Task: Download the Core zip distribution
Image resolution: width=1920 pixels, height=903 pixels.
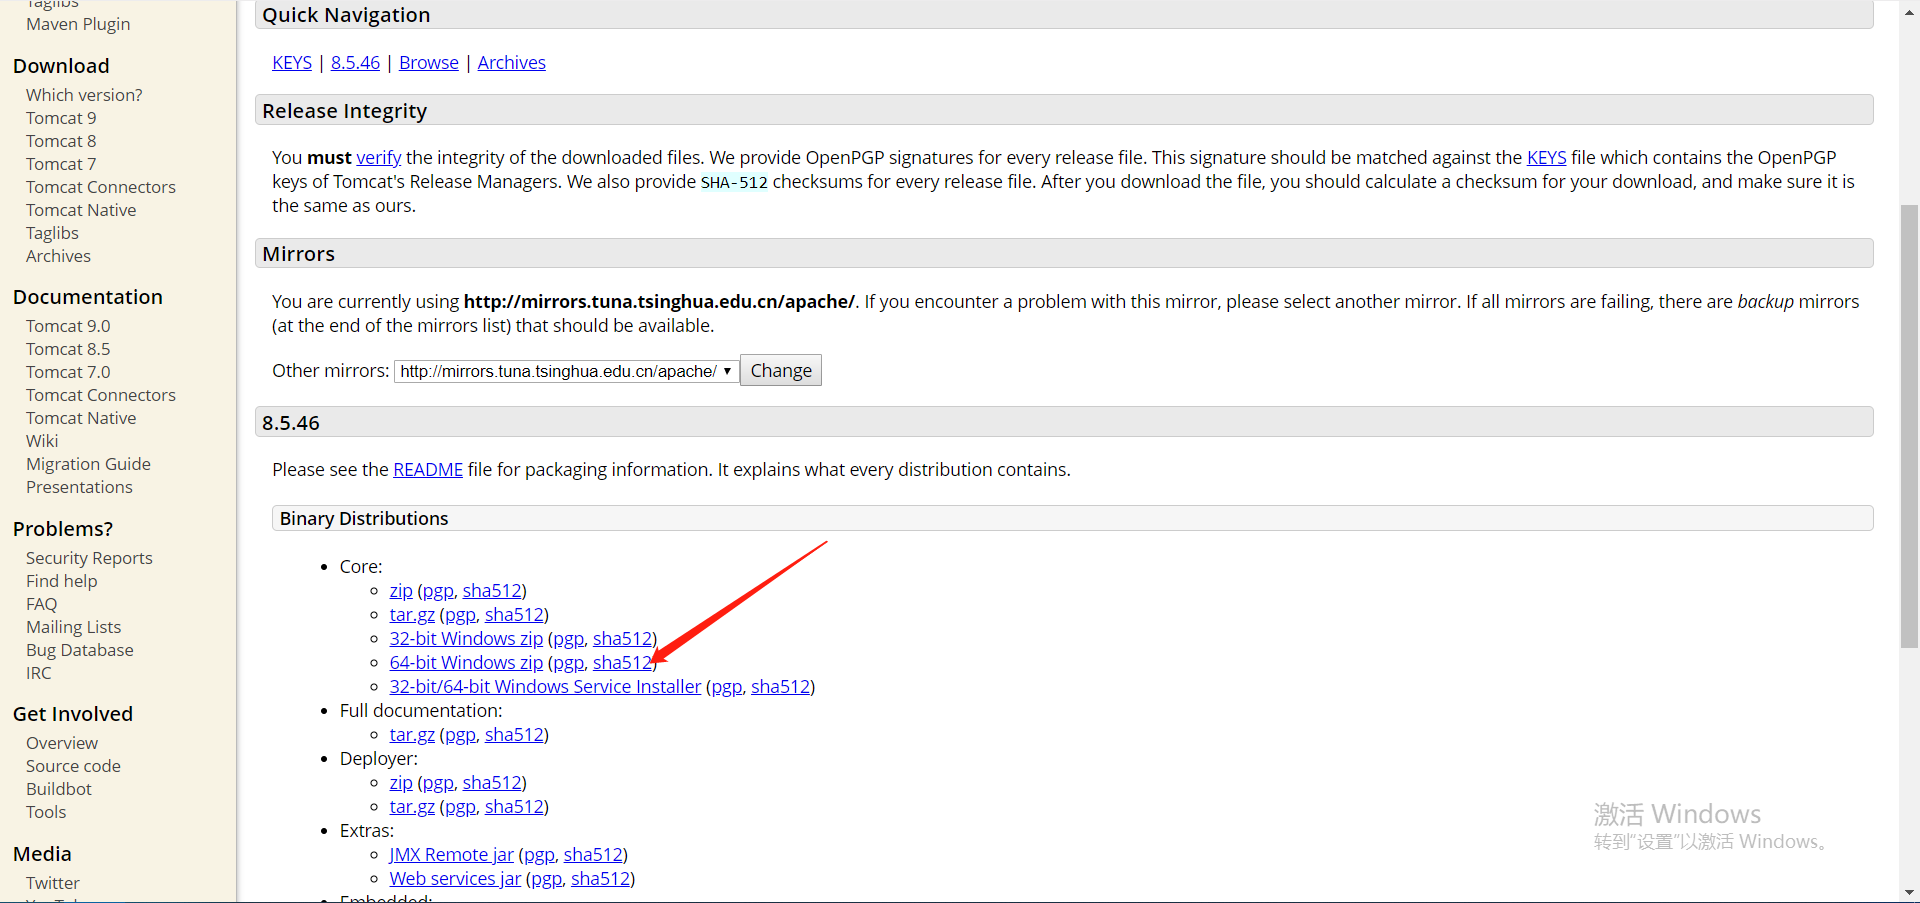Action: 401,591
